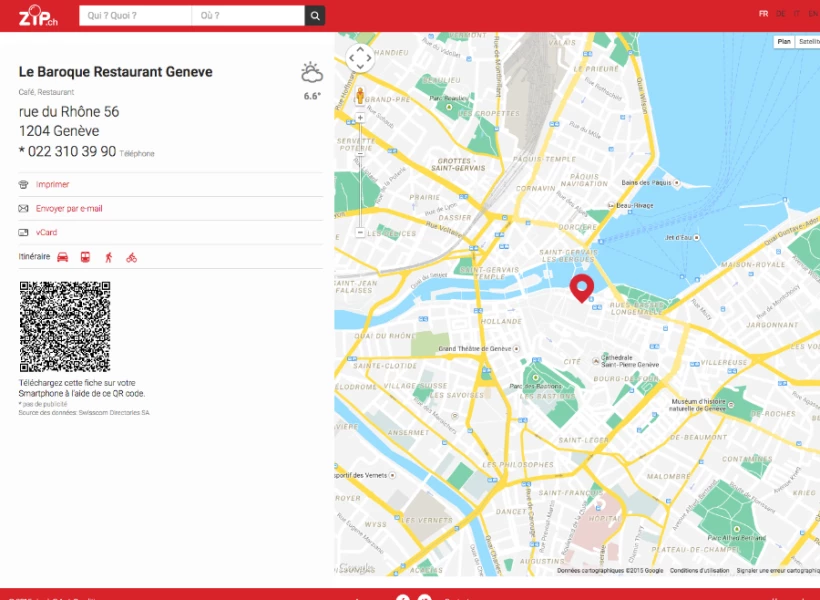The height and width of the screenshot is (600, 820).
Task: Select the Street View pegman icon
Action: 360,96
